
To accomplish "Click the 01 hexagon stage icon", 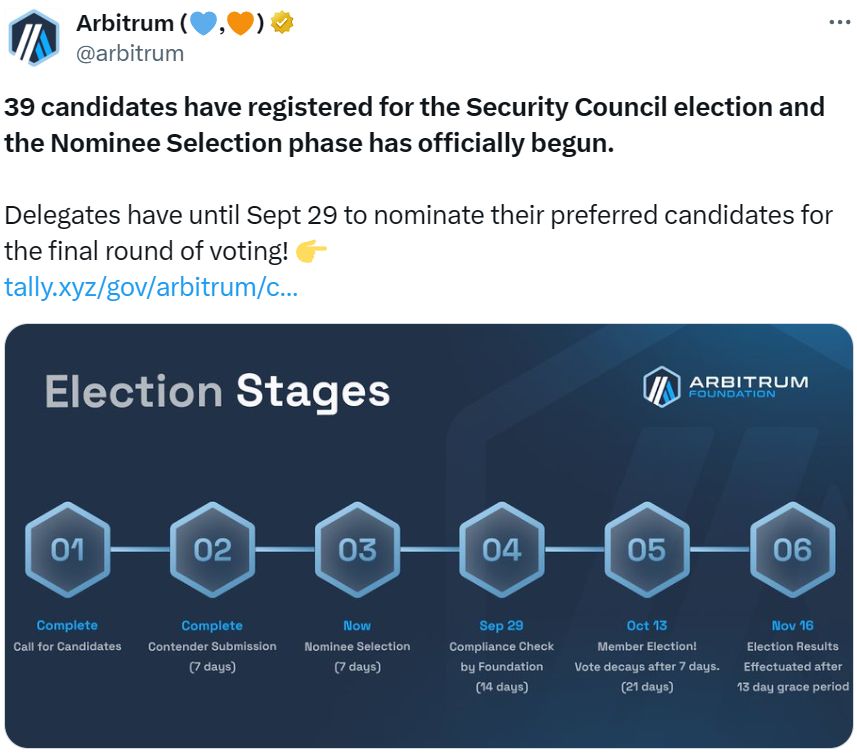I will (68, 549).
